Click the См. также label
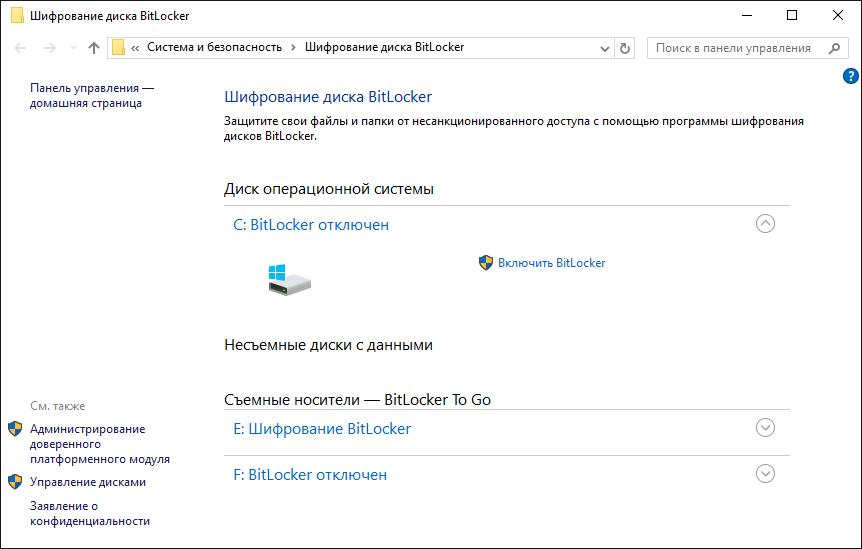Viewport: 862px width, 549px height. point(58,406)
